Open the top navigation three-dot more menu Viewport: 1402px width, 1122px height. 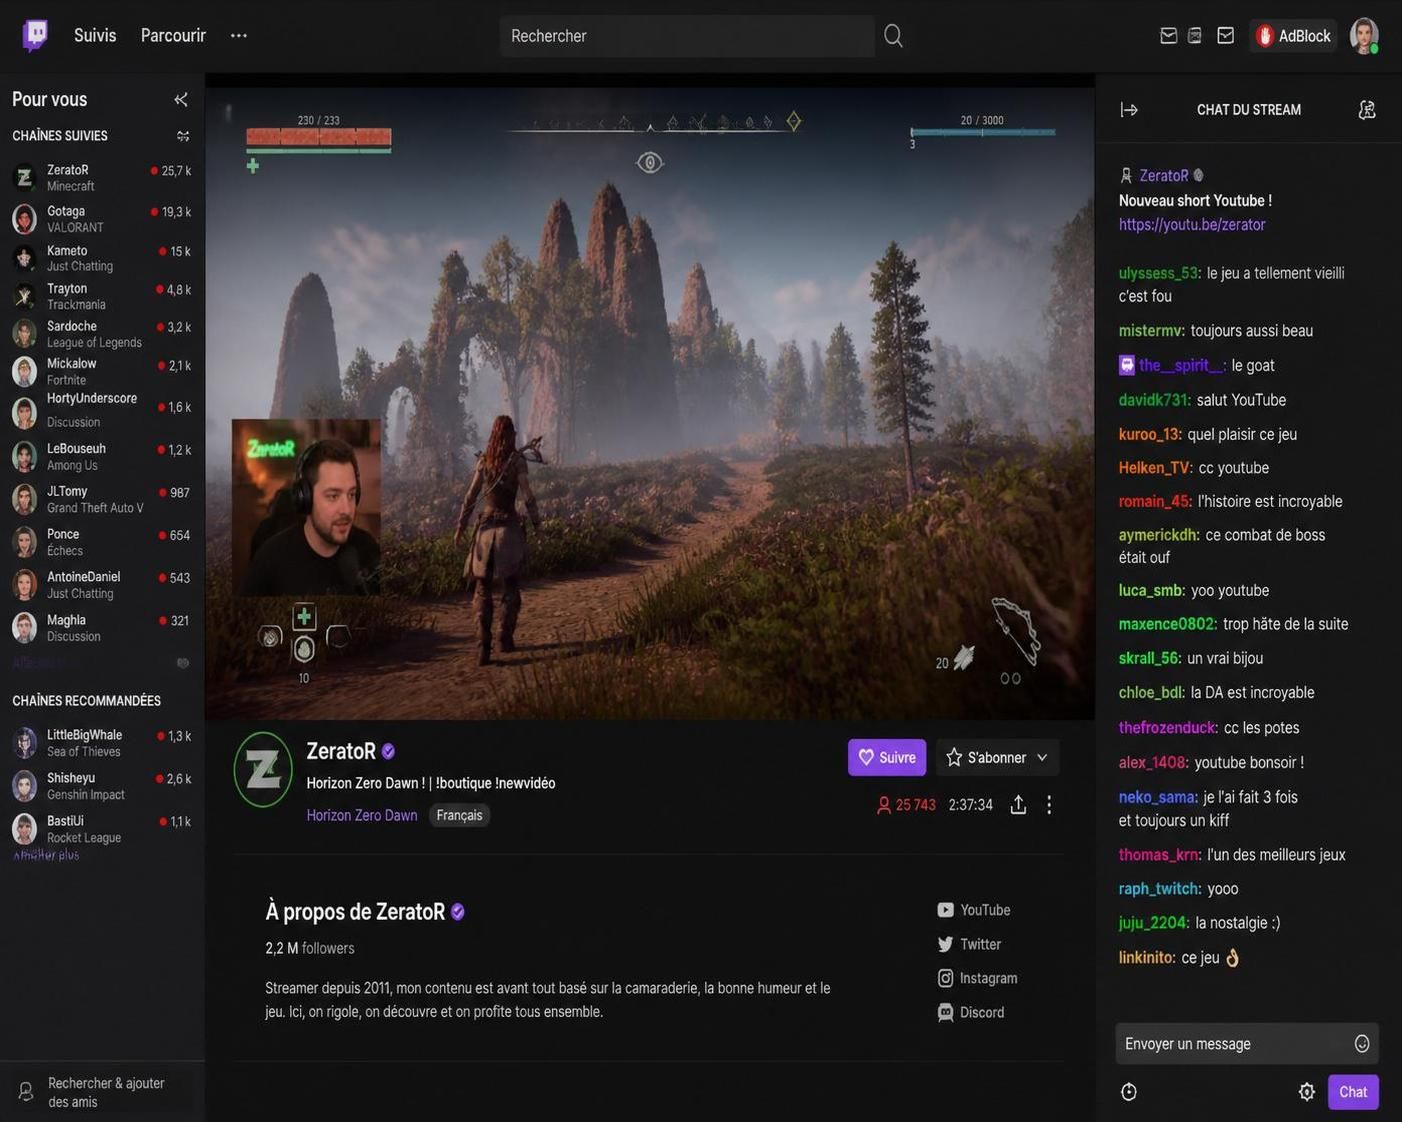point(239,36)
